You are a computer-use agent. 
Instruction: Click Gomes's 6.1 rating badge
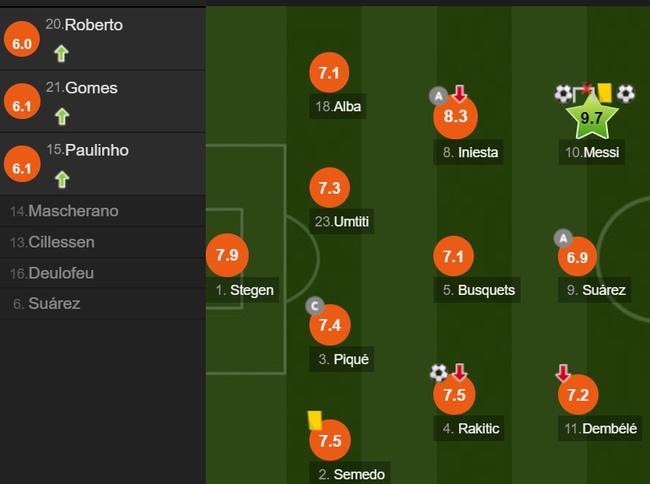tap(22, 101)
